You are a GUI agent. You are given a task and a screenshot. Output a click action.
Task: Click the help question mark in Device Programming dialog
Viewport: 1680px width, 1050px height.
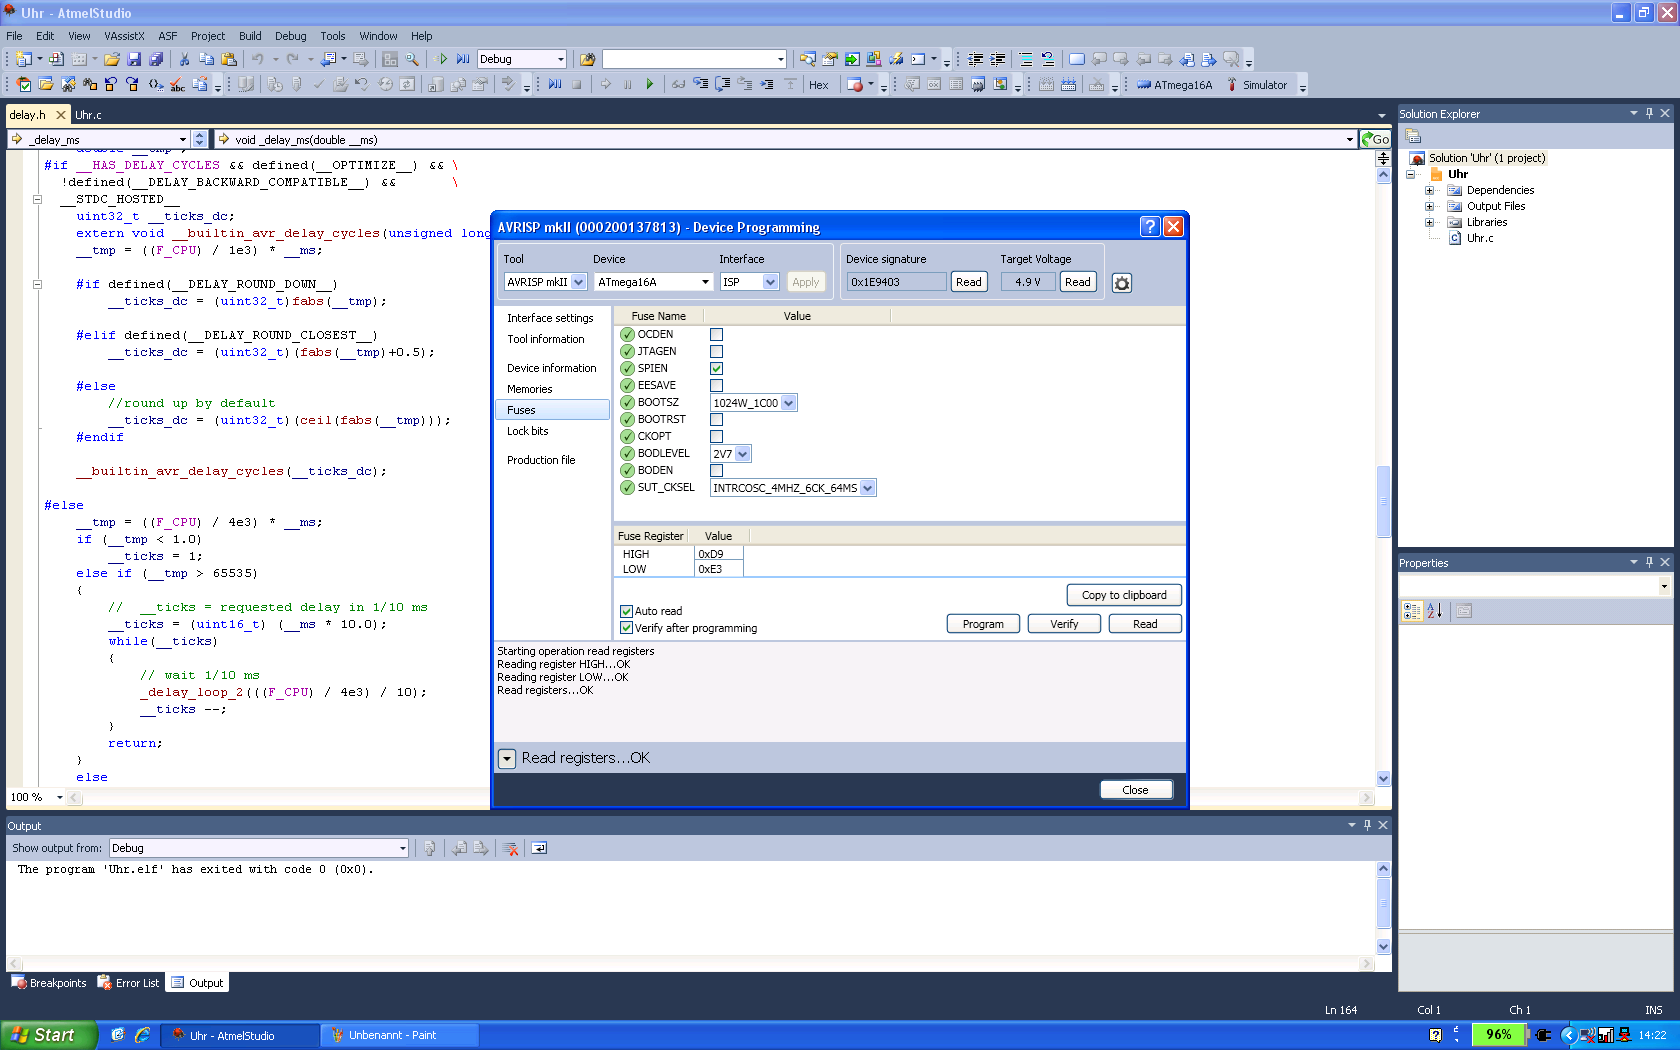click(x=1150, y=227)
